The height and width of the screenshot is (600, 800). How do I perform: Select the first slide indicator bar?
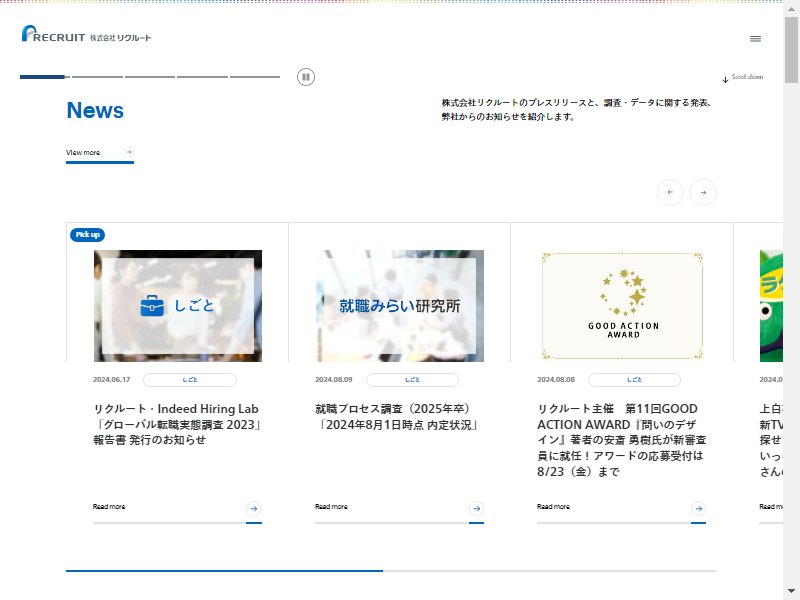pyautogui.click(x=43, y=77)
